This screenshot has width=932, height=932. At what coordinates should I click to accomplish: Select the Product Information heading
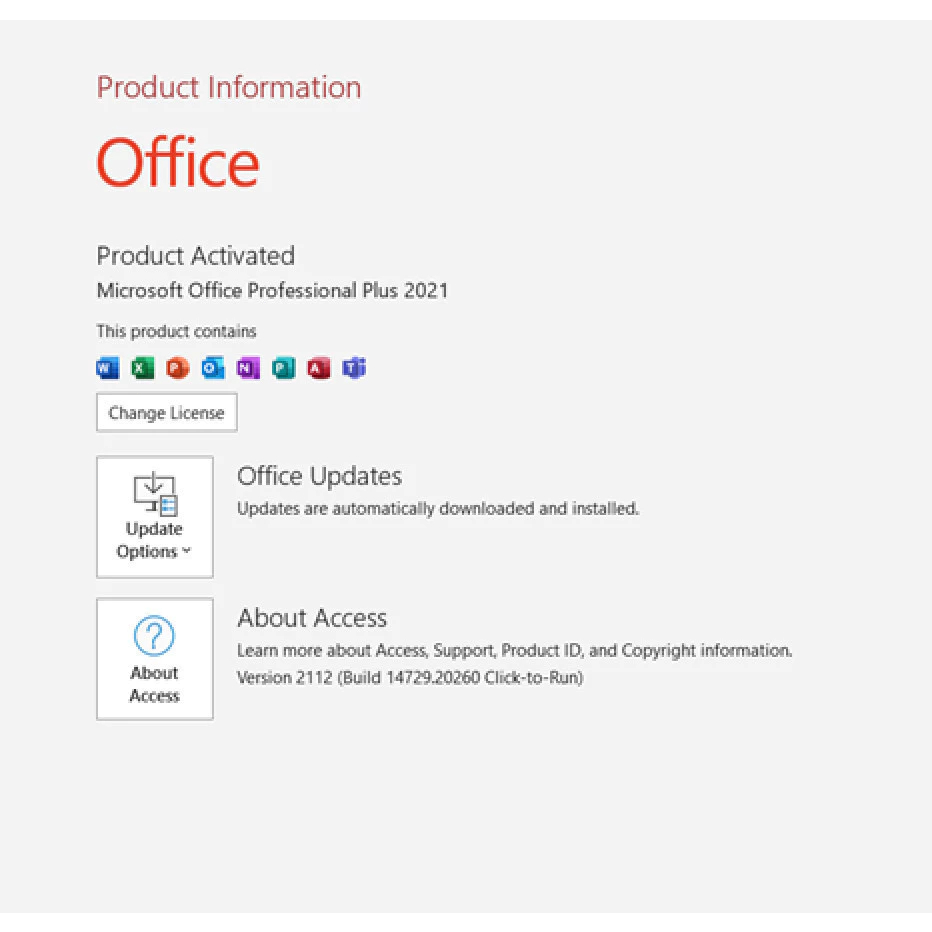[229, 87]
